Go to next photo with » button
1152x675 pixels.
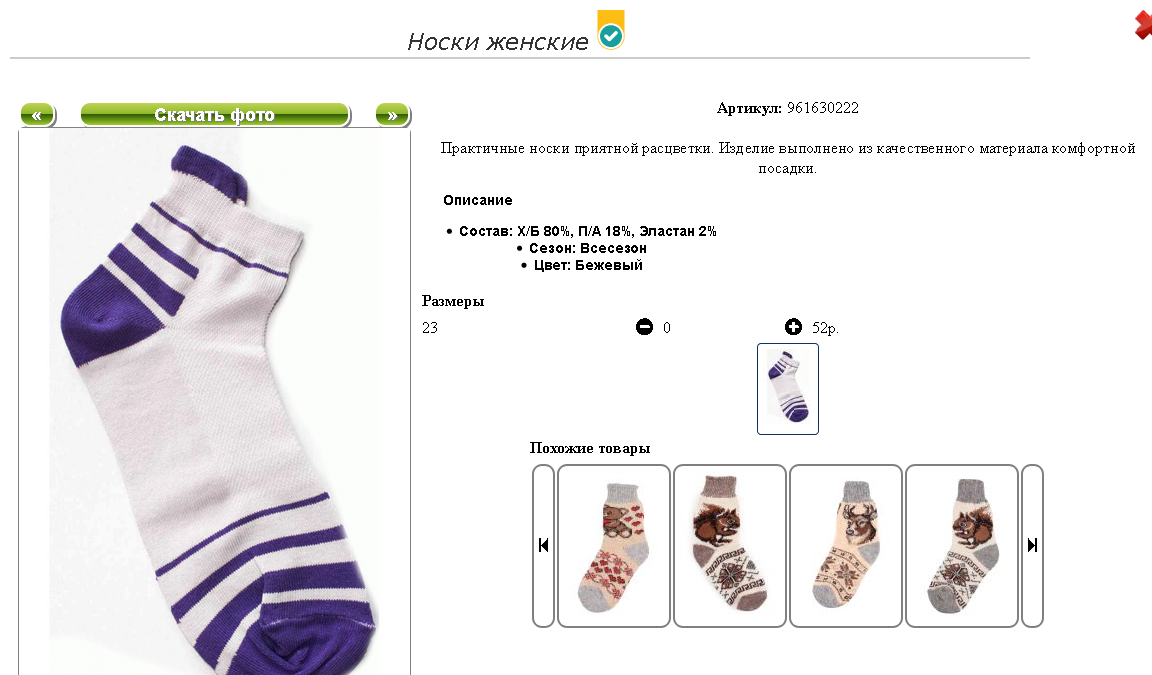click(x=393, y=115)
